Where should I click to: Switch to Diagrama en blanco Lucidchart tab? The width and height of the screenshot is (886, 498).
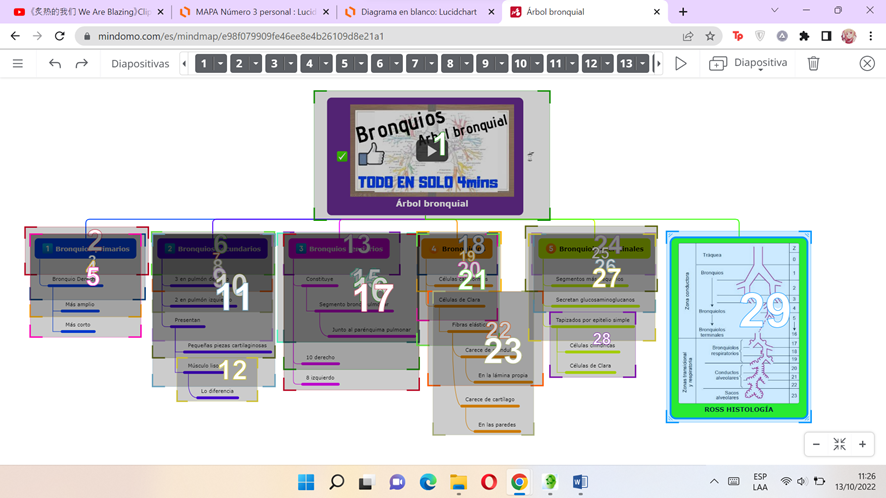click(x=419, y=12)
